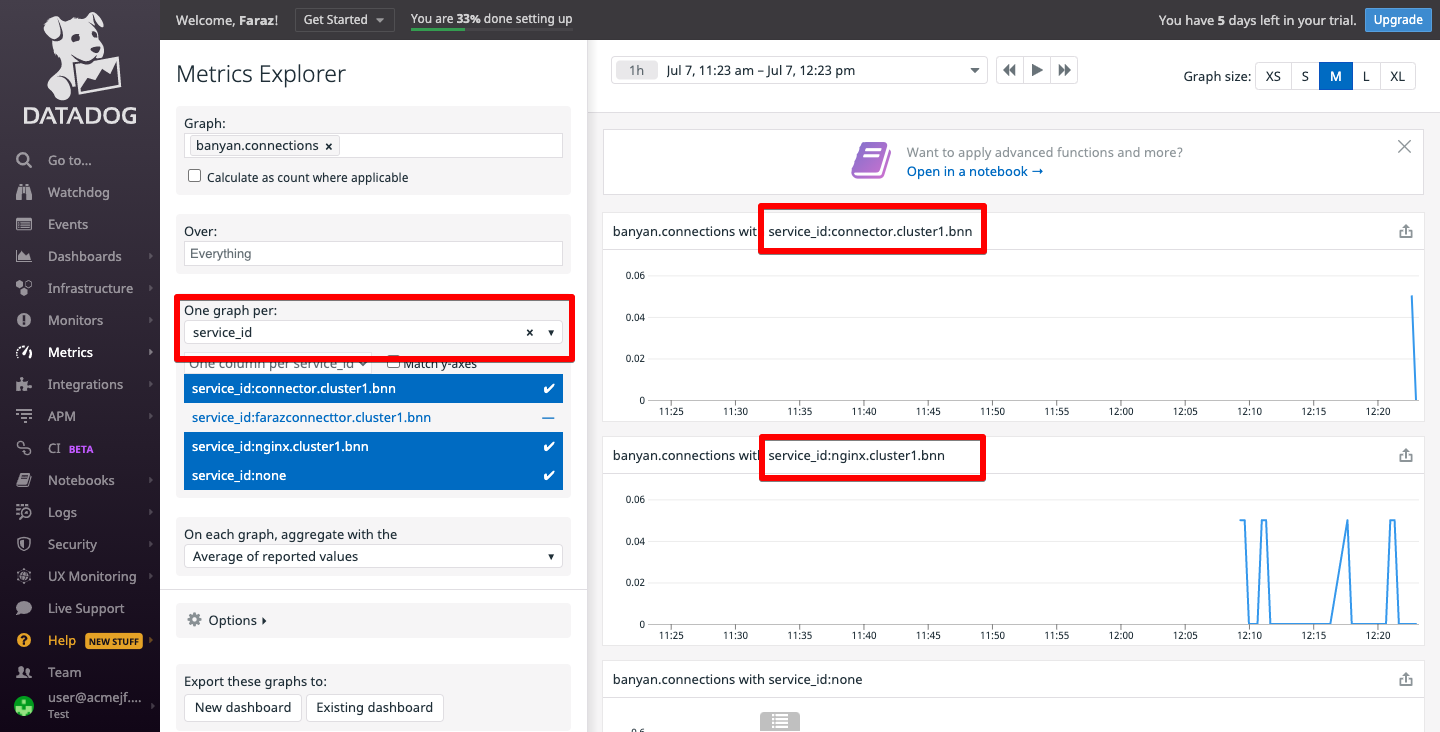Expand the Average of reported values dropdown
This screenshot has width=1440, height=732.
click(373, 556)
